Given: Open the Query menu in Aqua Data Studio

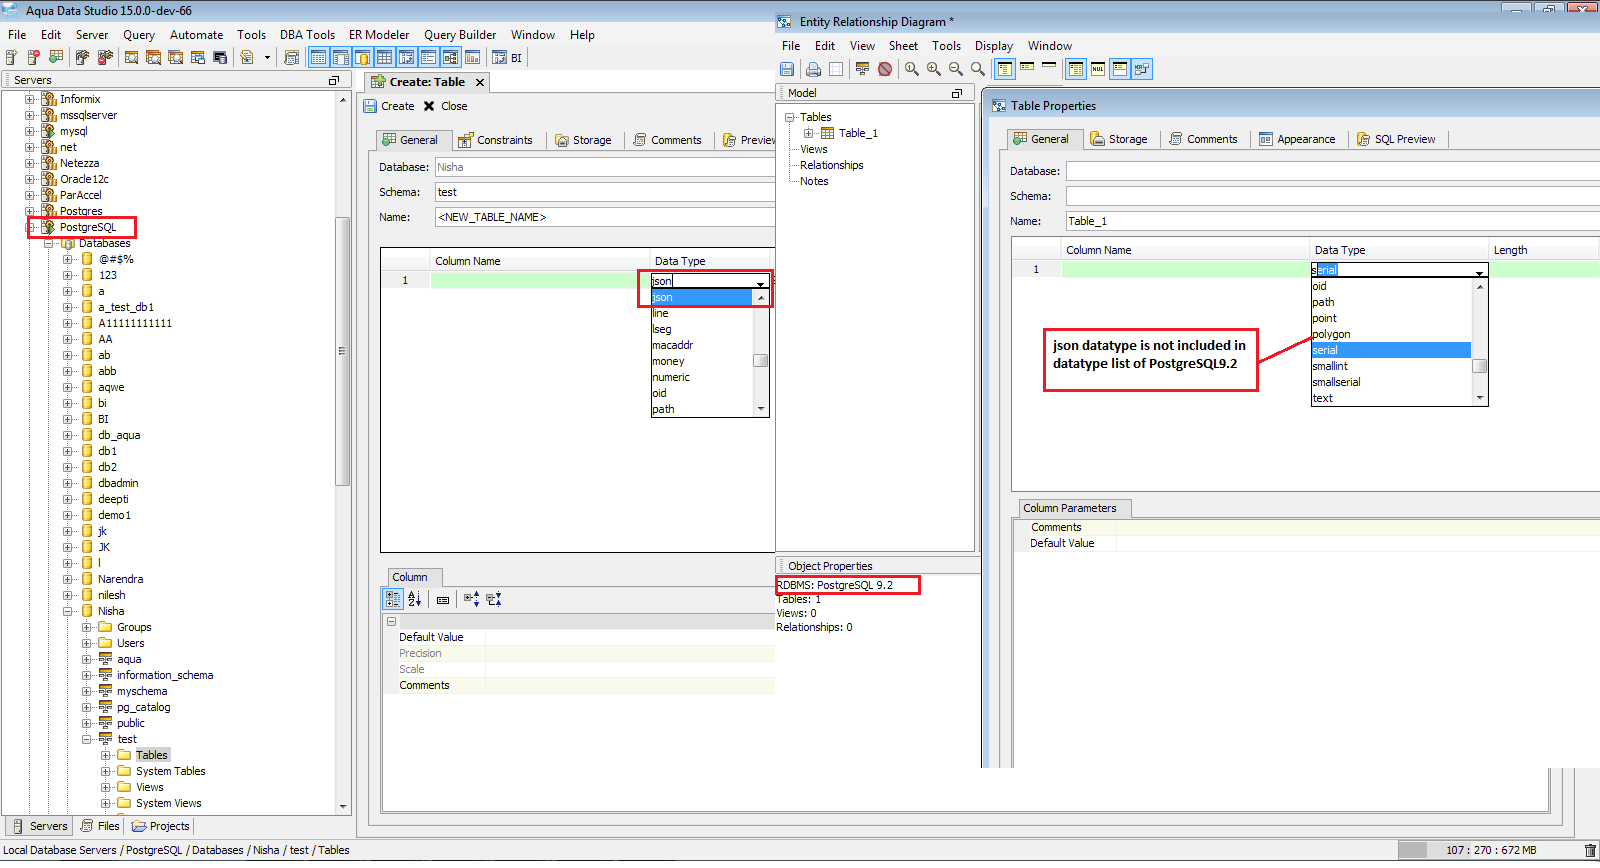Looking at the screenshot, I should 139,35.
